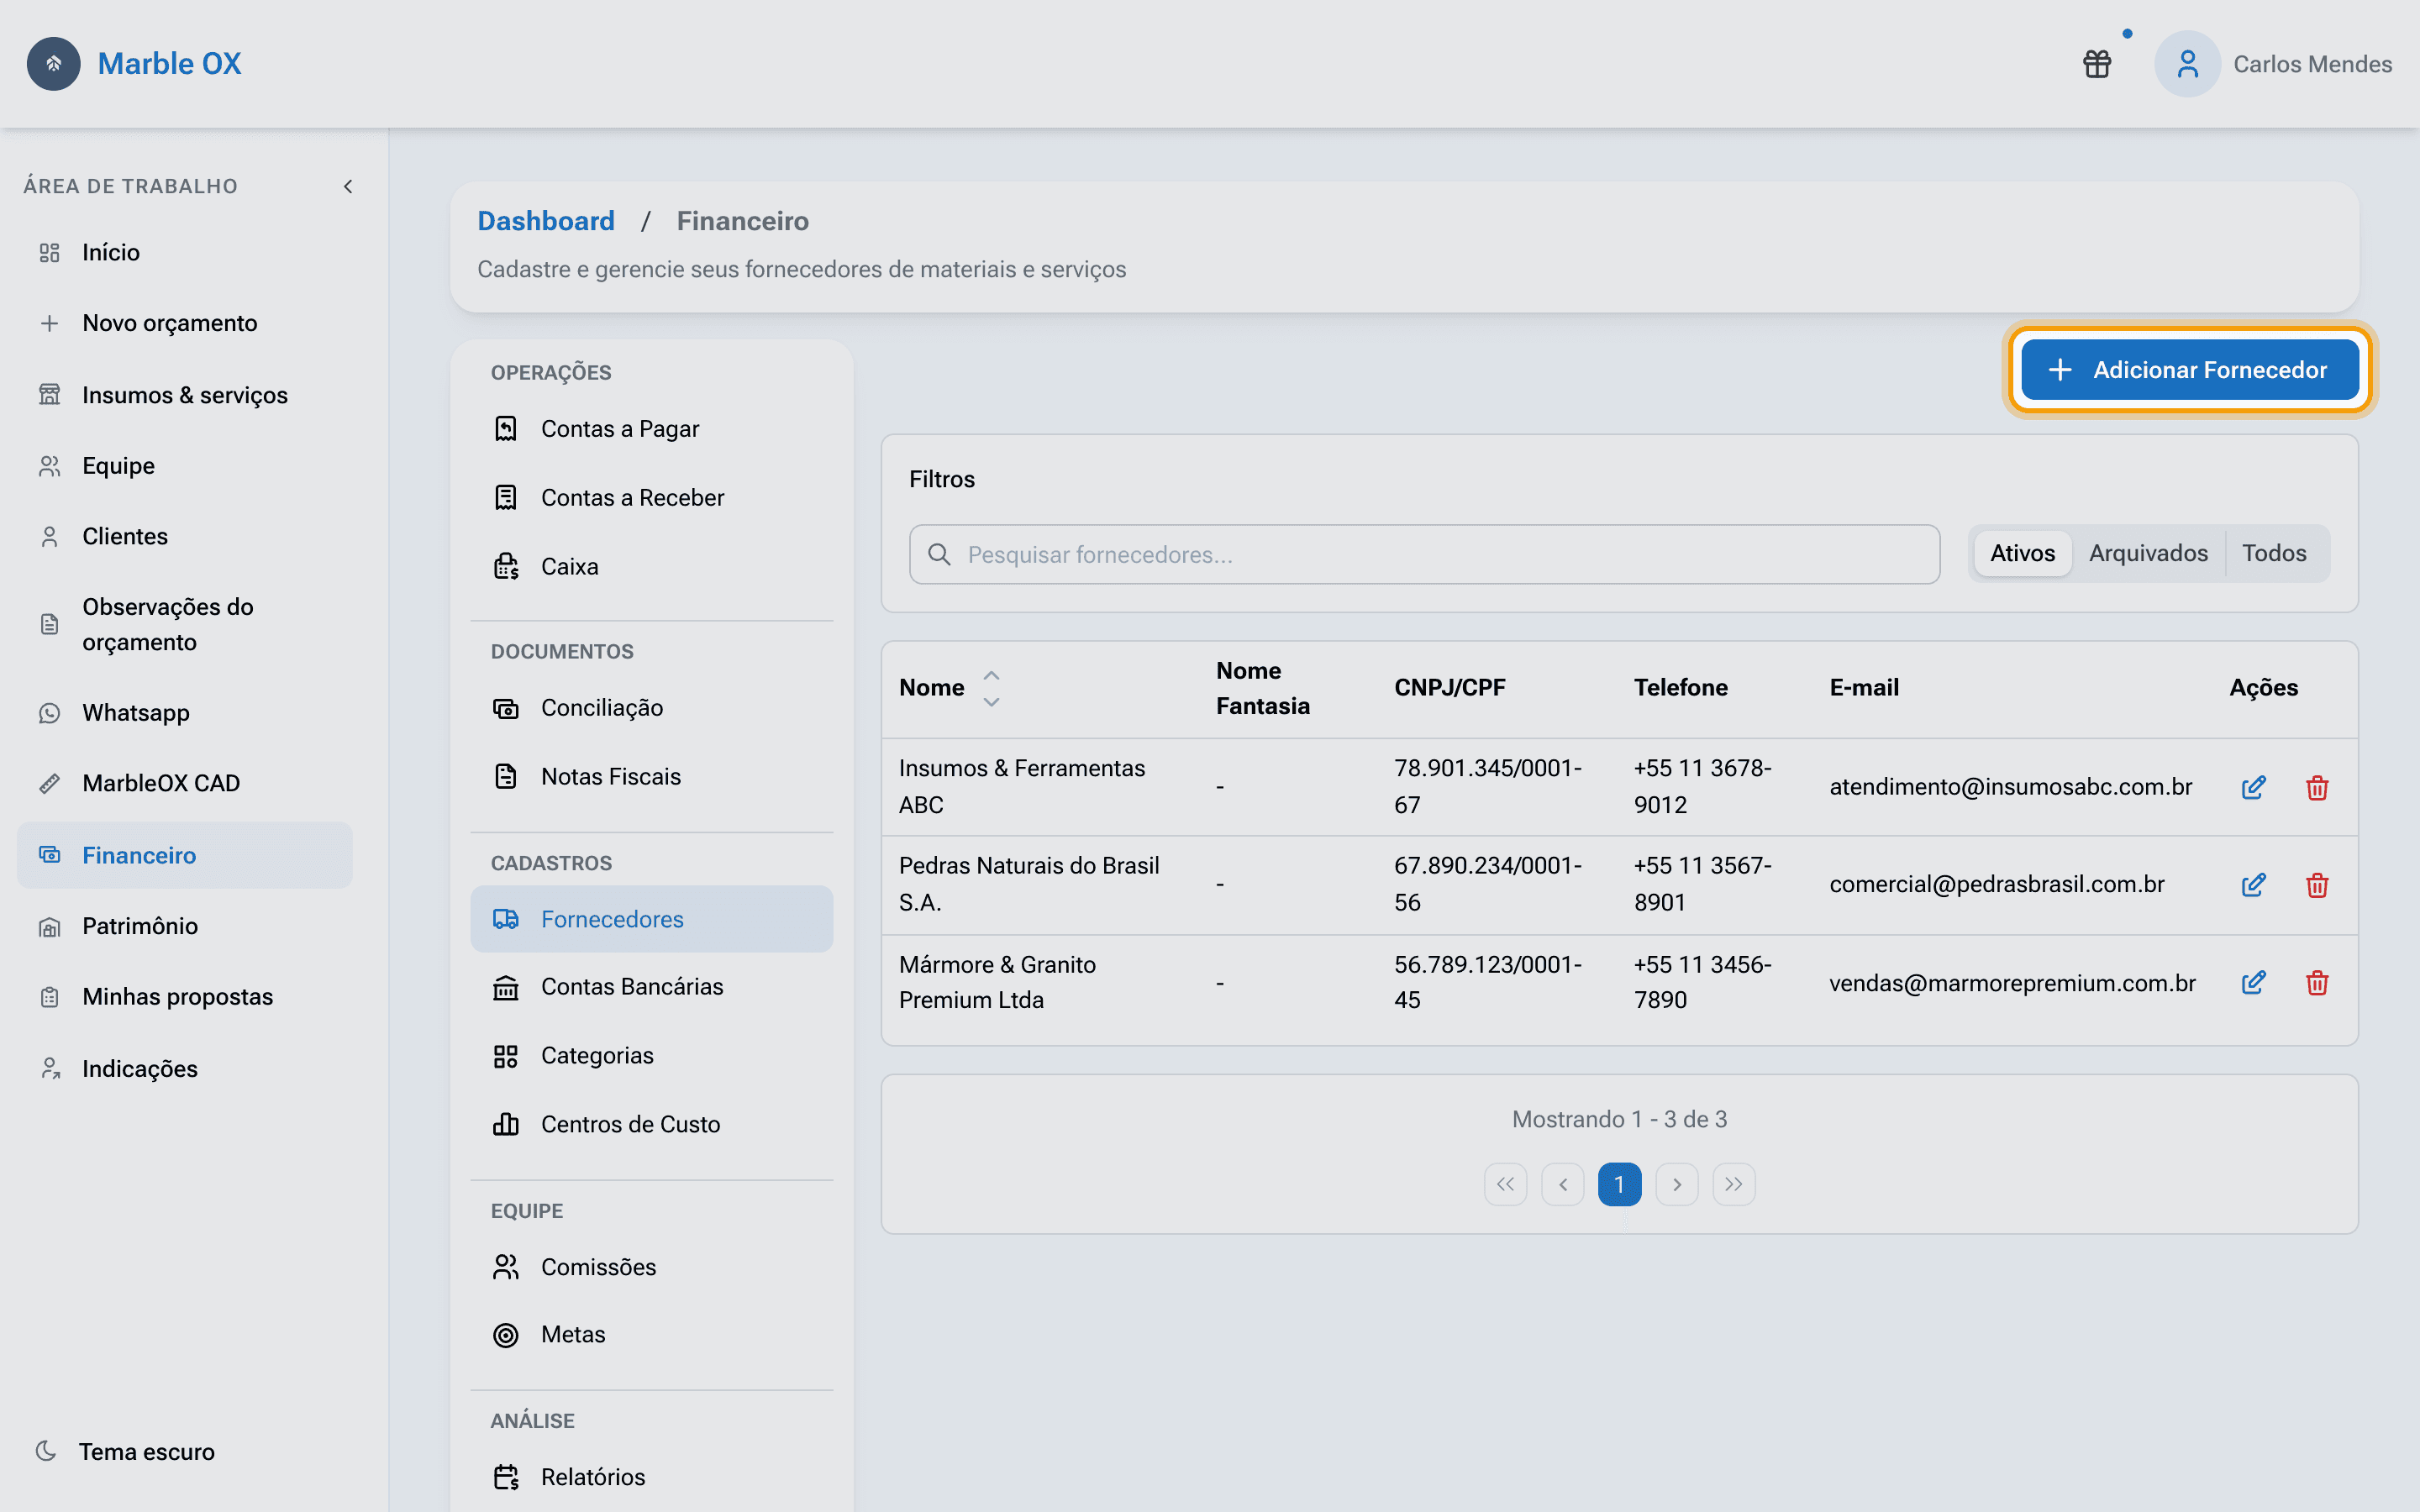Open Insumos & serviços in the sidebar
The width and height of the screenshot is (2420, 1512).
pos(185,395)
